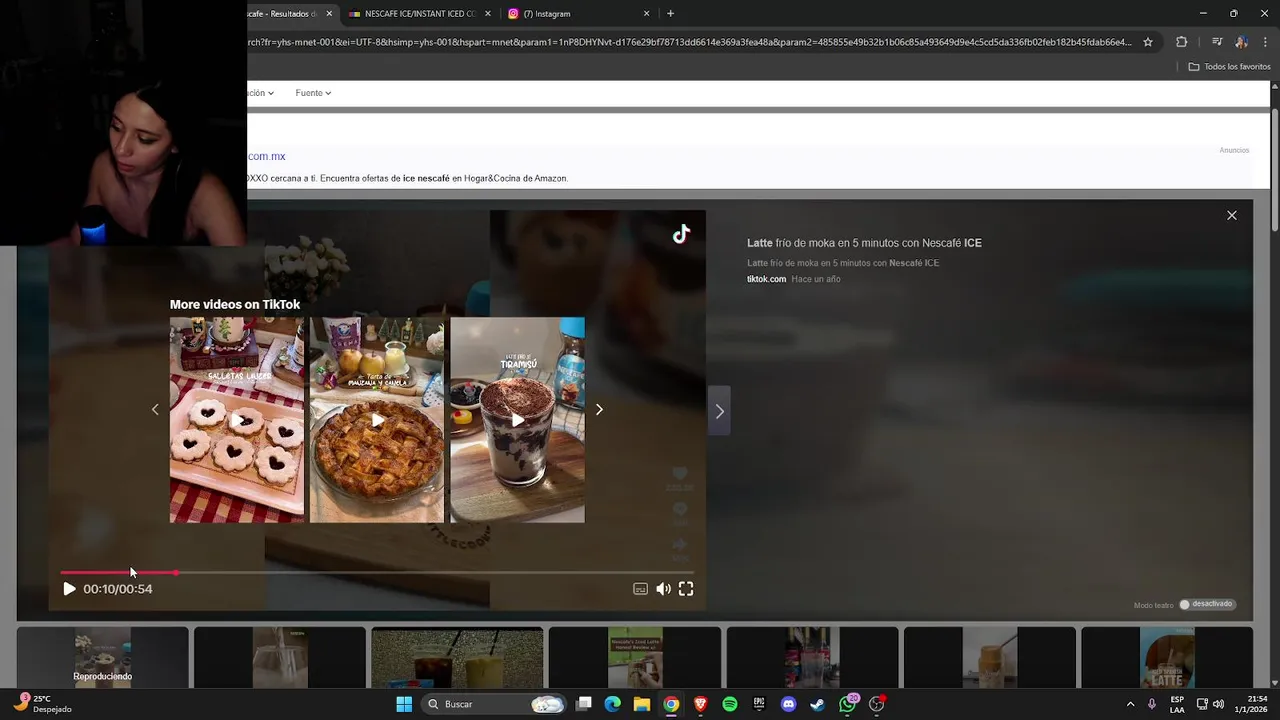Open the Chrome extensions menu
Image resolution: width=1280 pixels, height=720 pixels.
tap(1182, 42)
